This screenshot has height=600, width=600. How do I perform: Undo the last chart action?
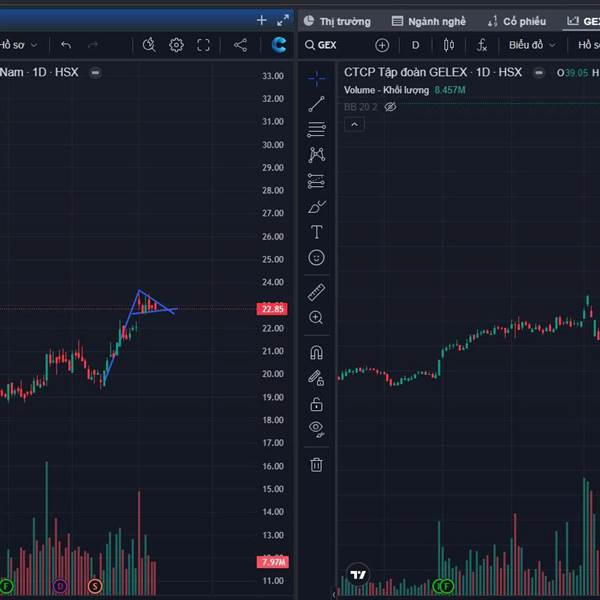point(66,45)
